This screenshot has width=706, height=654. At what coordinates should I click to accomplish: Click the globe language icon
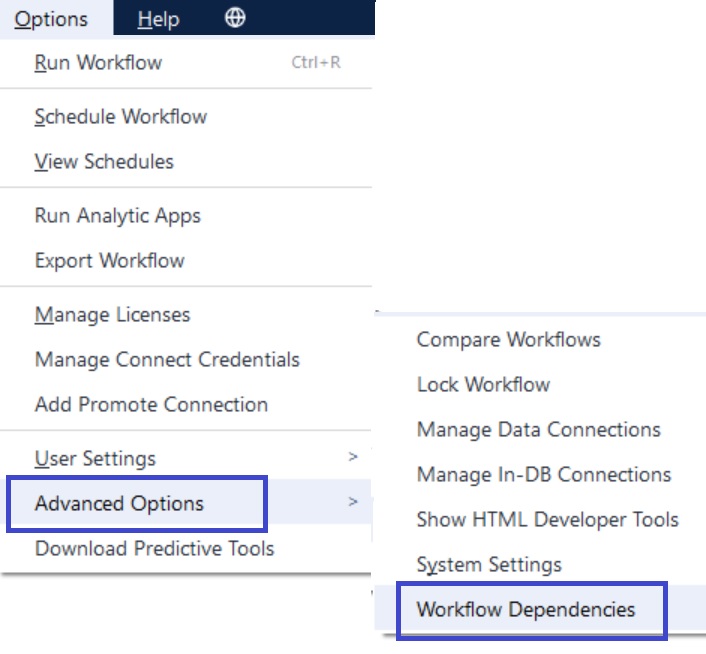click(x=235, y=18)
